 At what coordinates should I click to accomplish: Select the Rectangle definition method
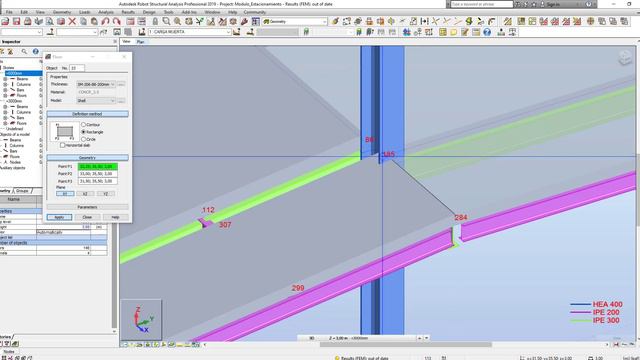(83, 132)
